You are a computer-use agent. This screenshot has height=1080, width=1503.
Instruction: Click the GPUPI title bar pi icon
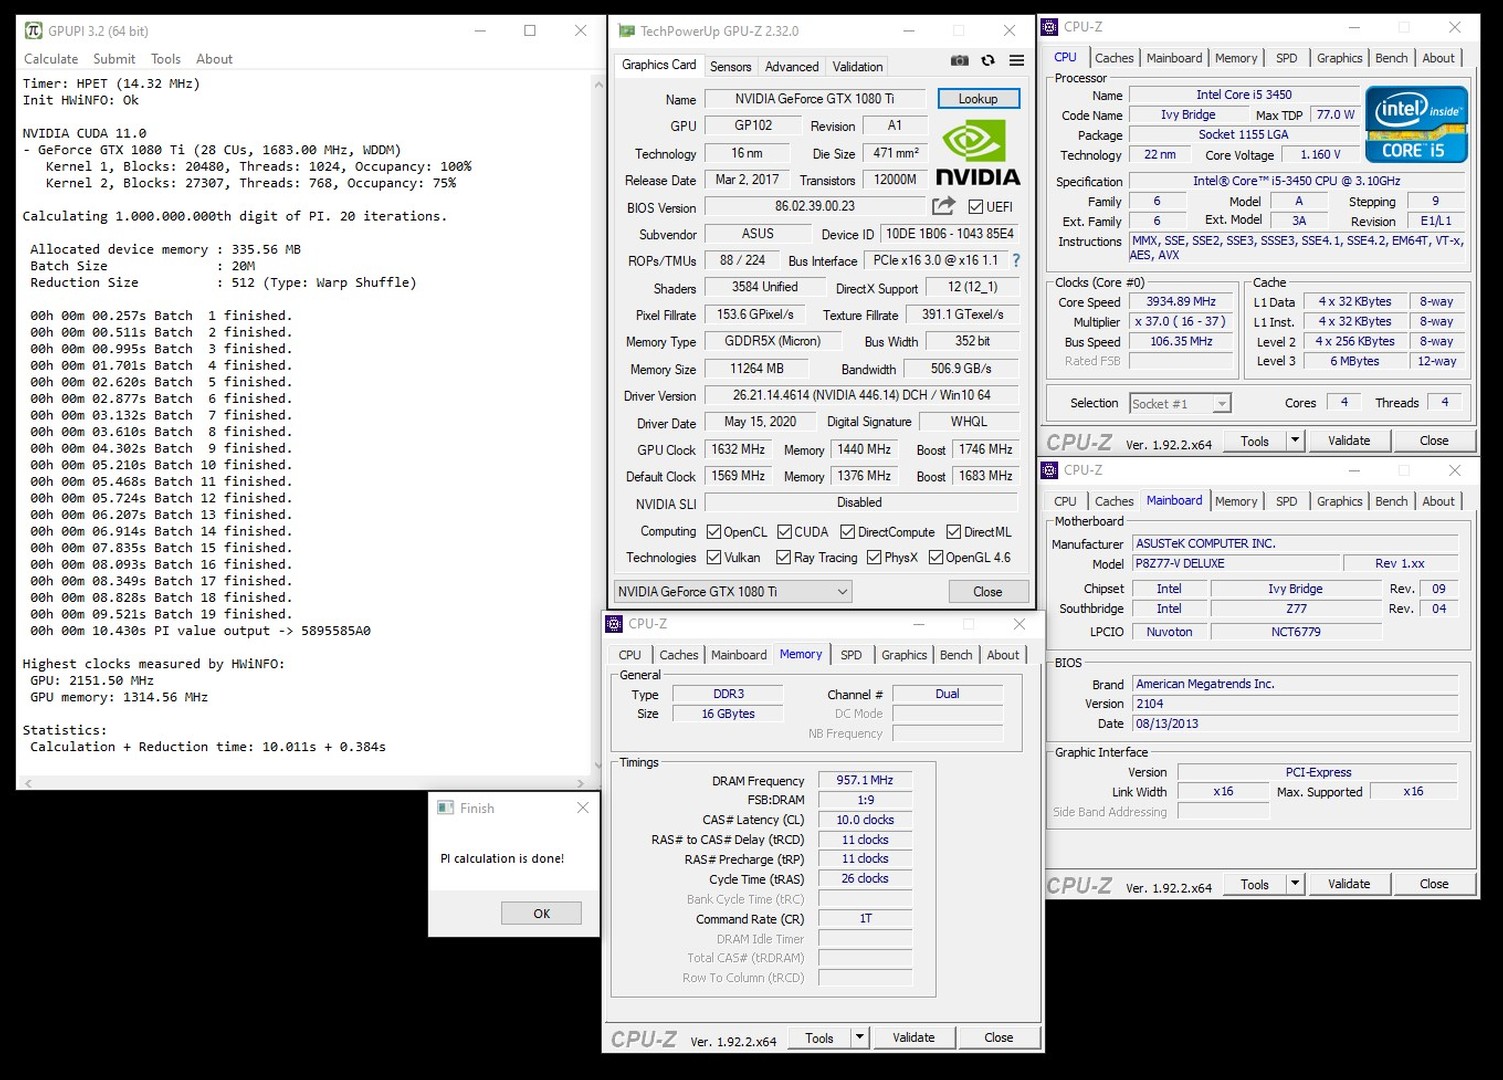coord(34,31)
